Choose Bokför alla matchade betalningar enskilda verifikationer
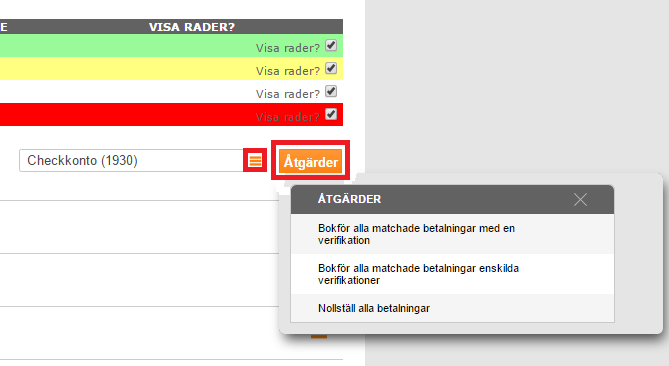 click(x=452, y=274)
